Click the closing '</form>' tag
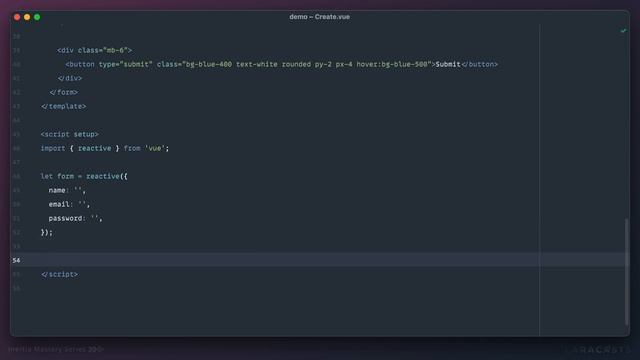The height and width of the screenshot is (360, 640). (x=63, y=92)
